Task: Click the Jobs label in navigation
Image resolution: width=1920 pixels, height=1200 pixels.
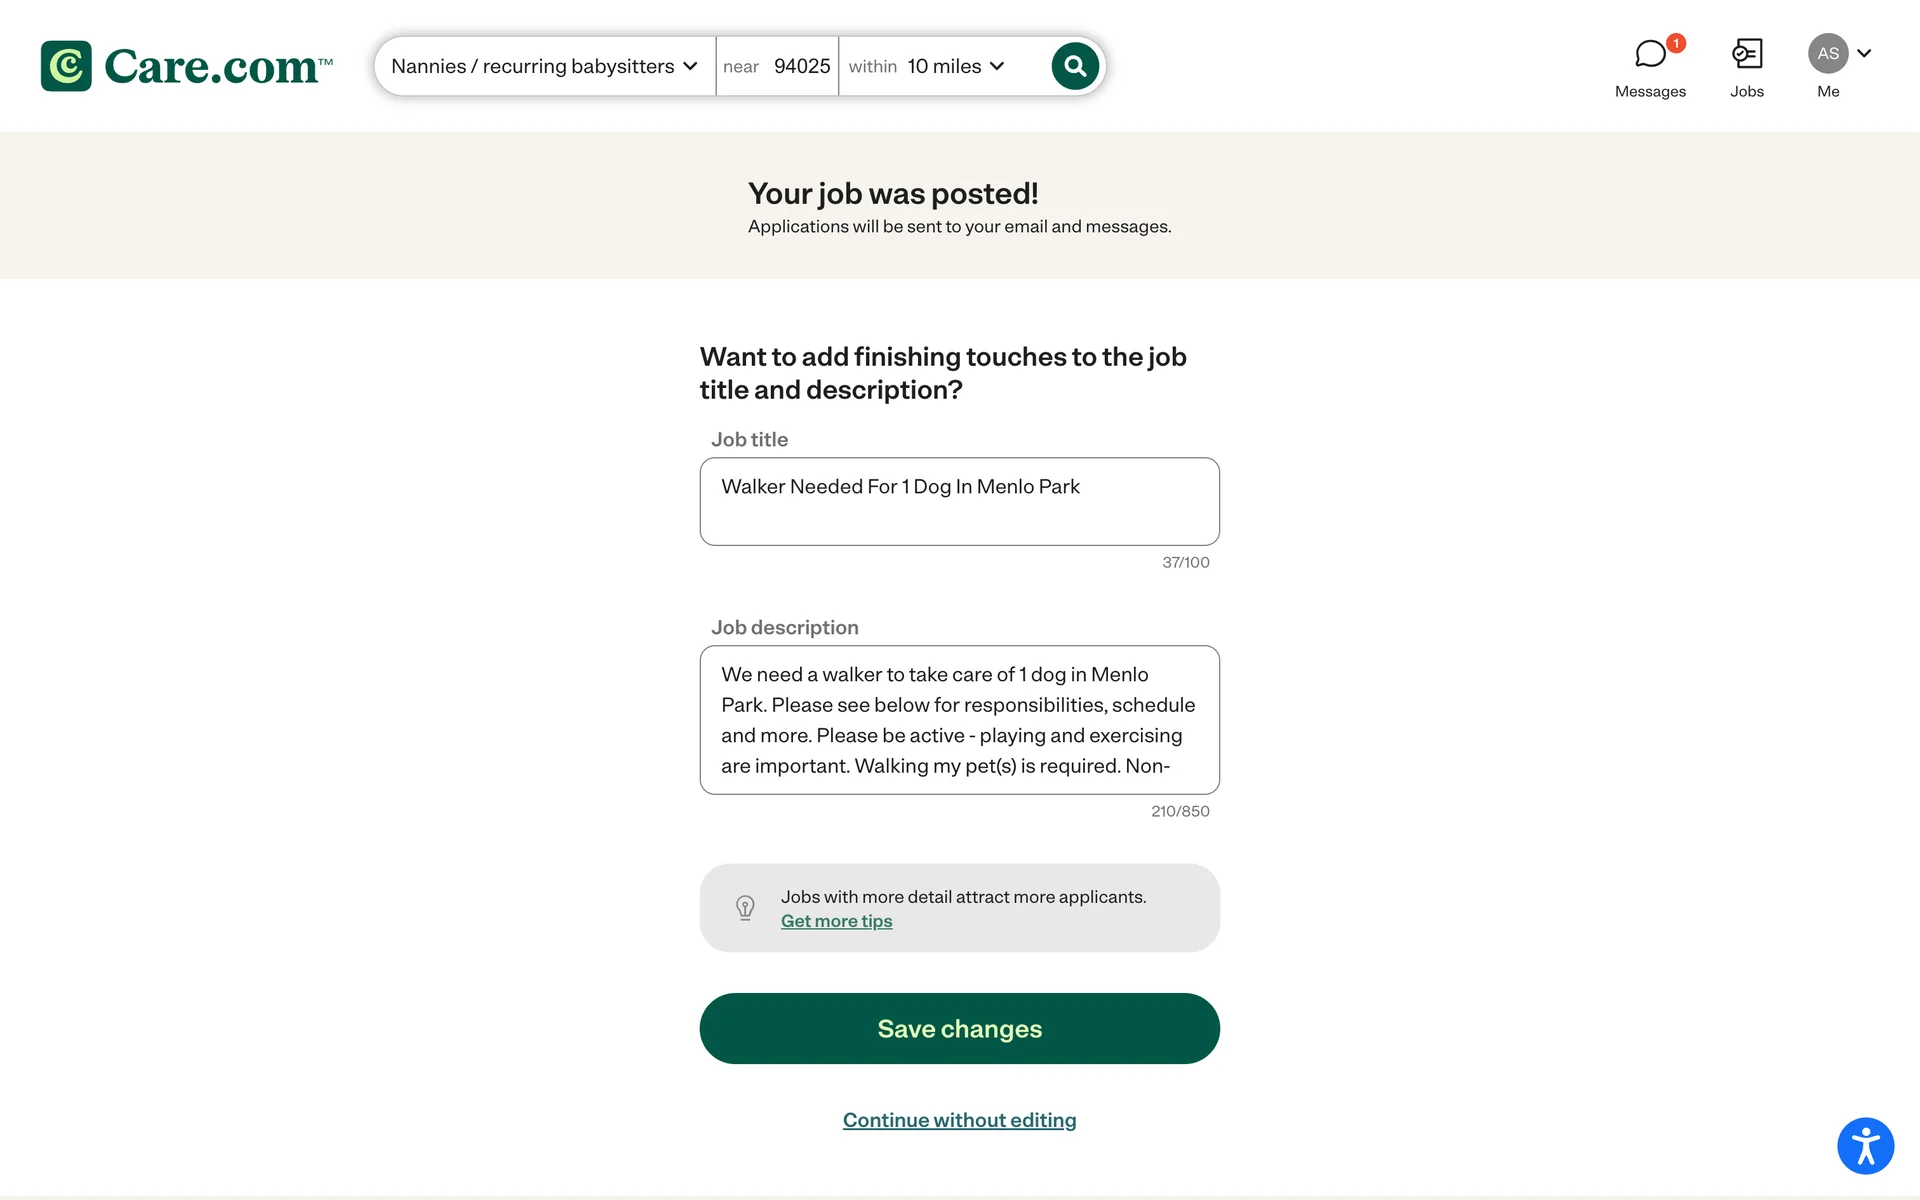Action: (1747, 92)
